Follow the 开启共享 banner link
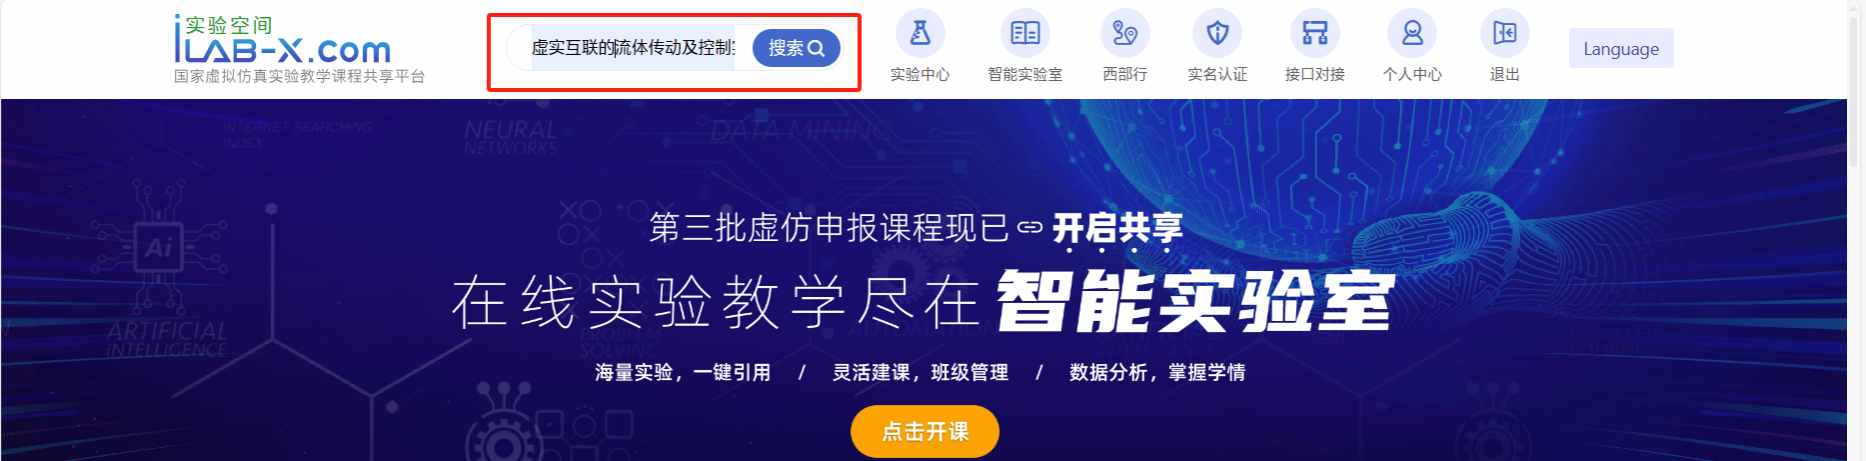 point(1117,228)
